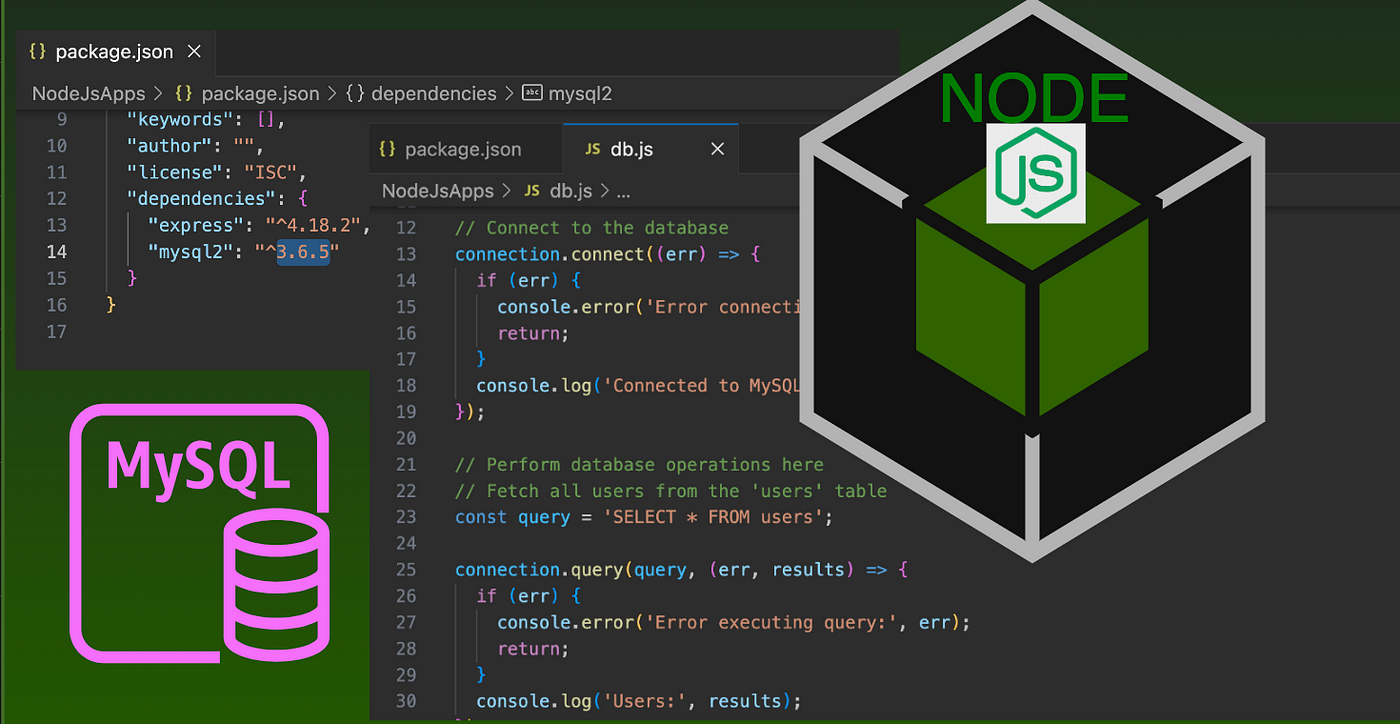Screen dimensions: 1400x724
Task: Click the braces icon on the inactive package.json tab
Action: coord(388,149)
